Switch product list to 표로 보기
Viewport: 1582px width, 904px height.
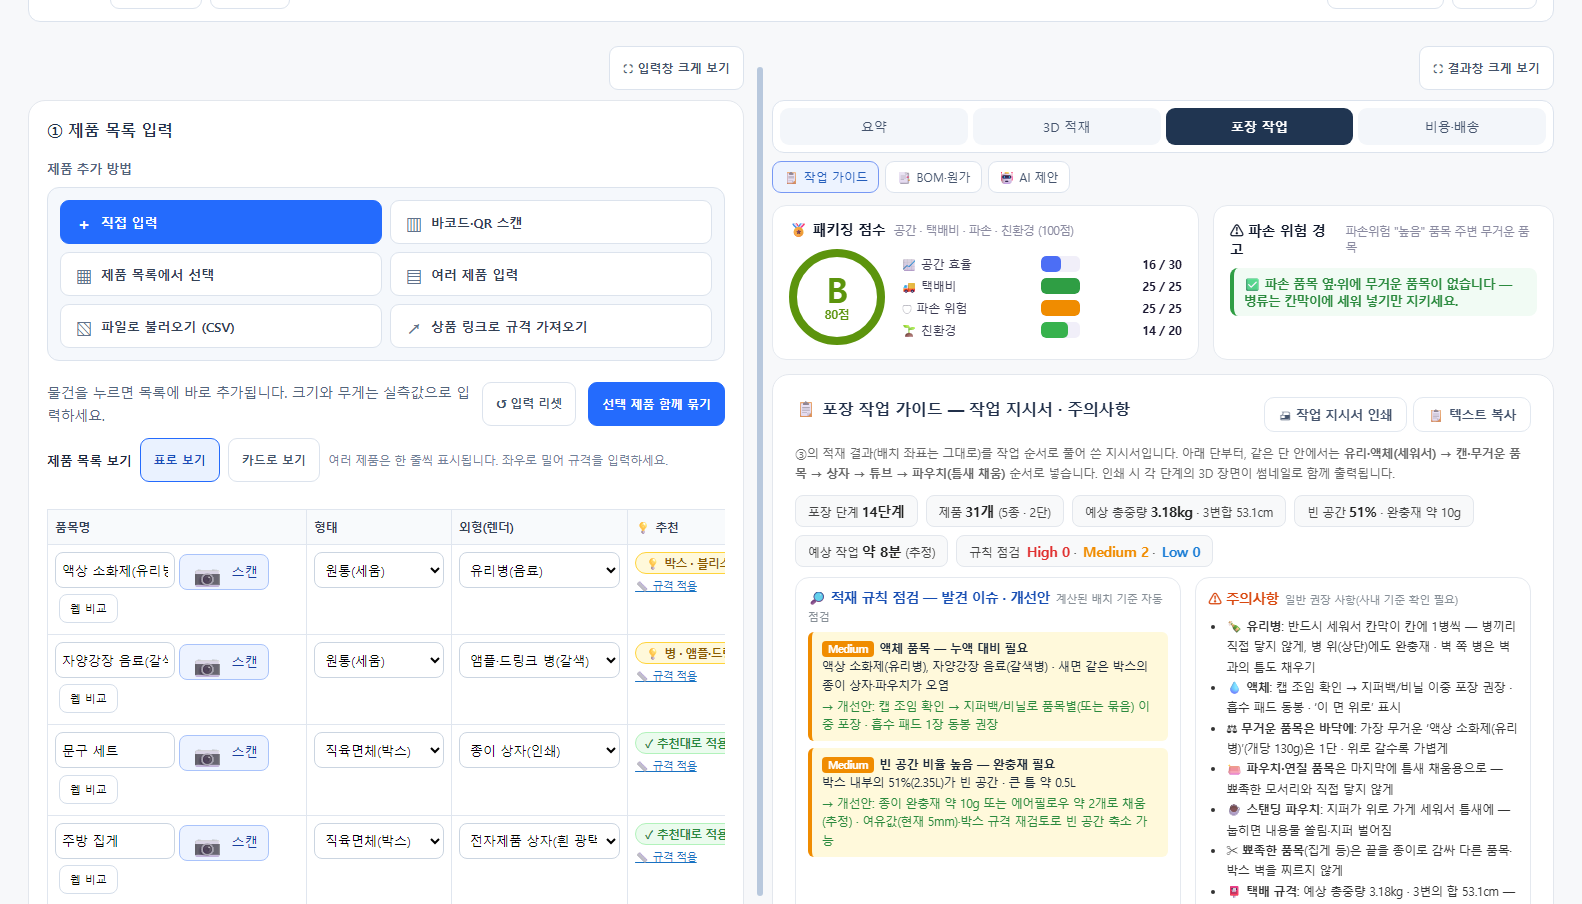tap(180, 460)
